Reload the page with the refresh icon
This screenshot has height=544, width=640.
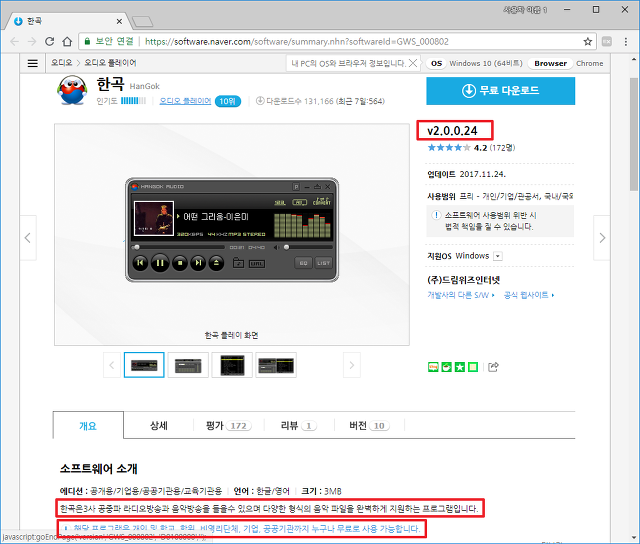tap(49, 42)
